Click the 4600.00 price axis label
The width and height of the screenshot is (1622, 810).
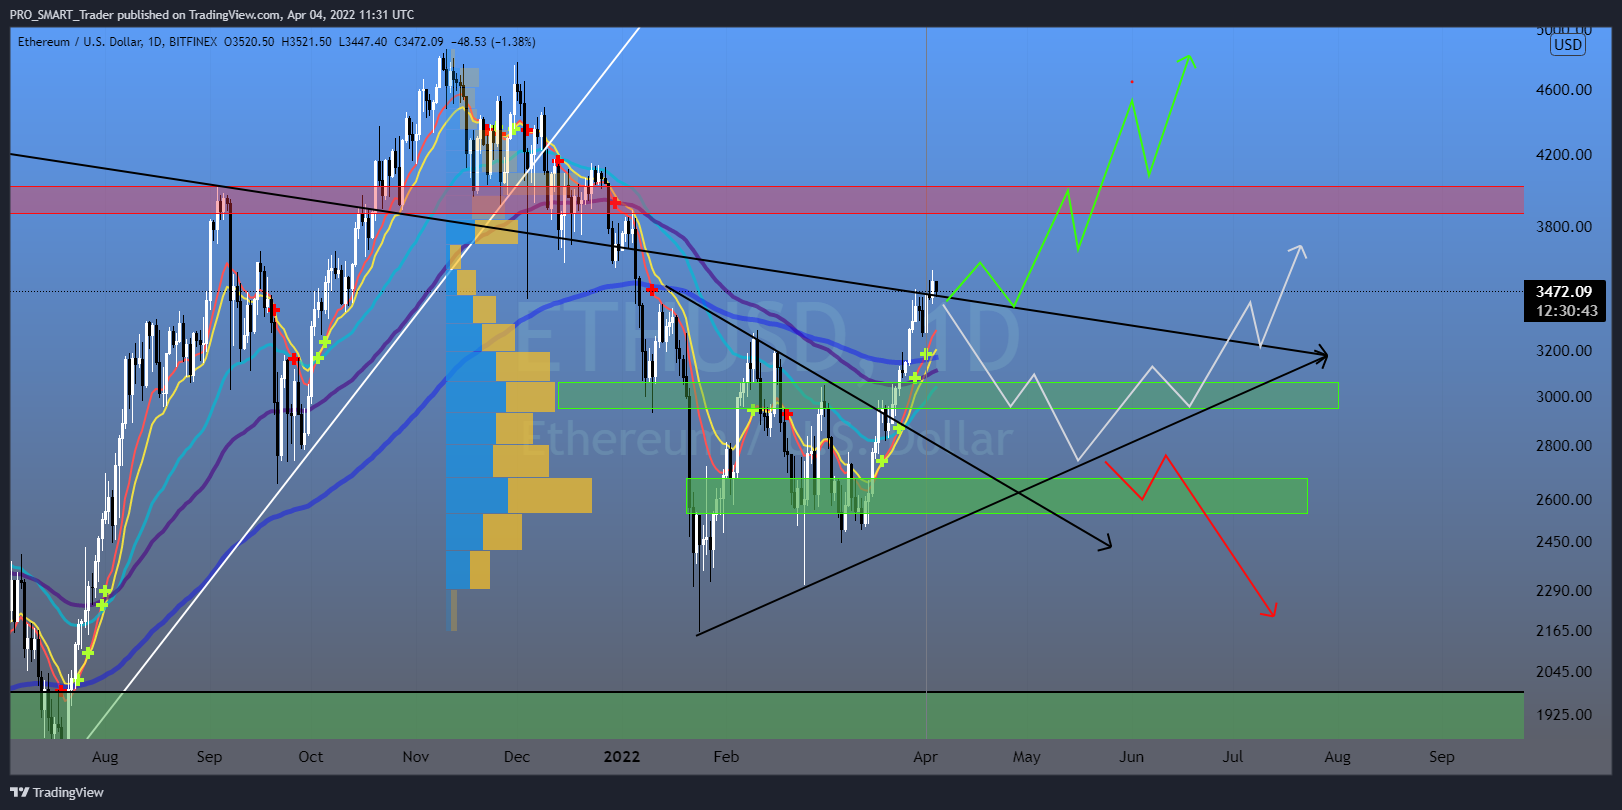pos(1564,90)
